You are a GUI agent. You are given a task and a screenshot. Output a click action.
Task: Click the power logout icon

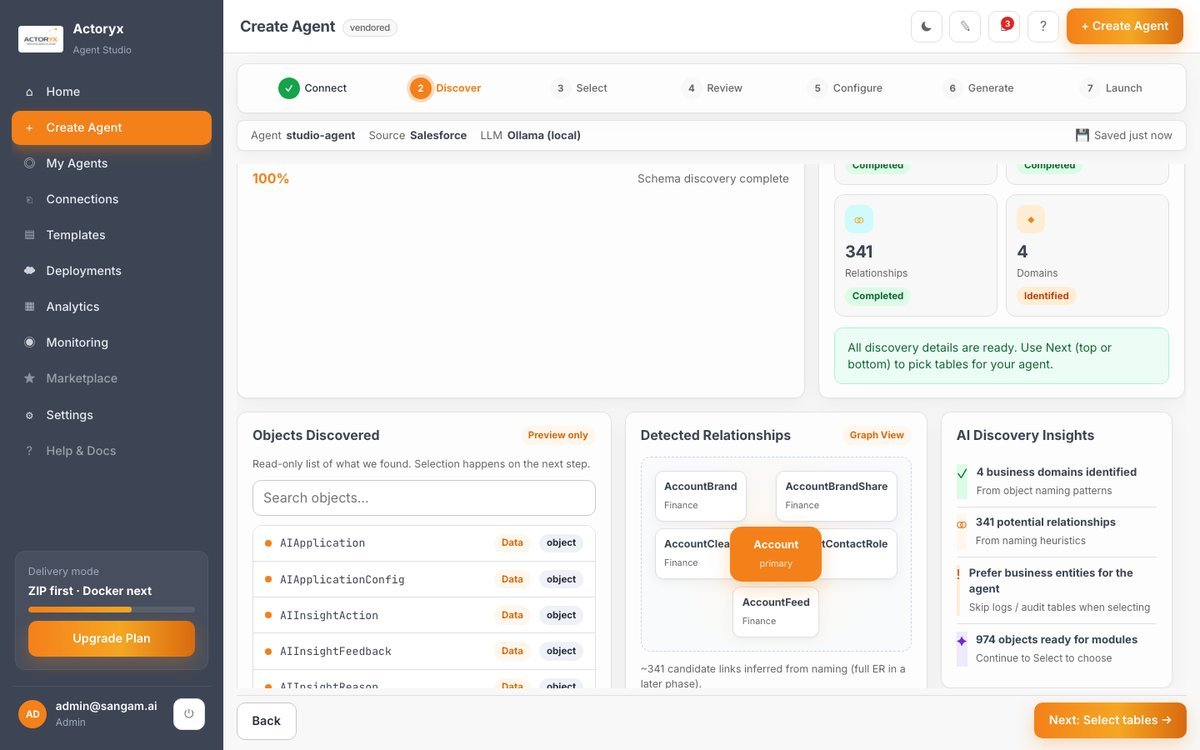click(x=189, y=714)
